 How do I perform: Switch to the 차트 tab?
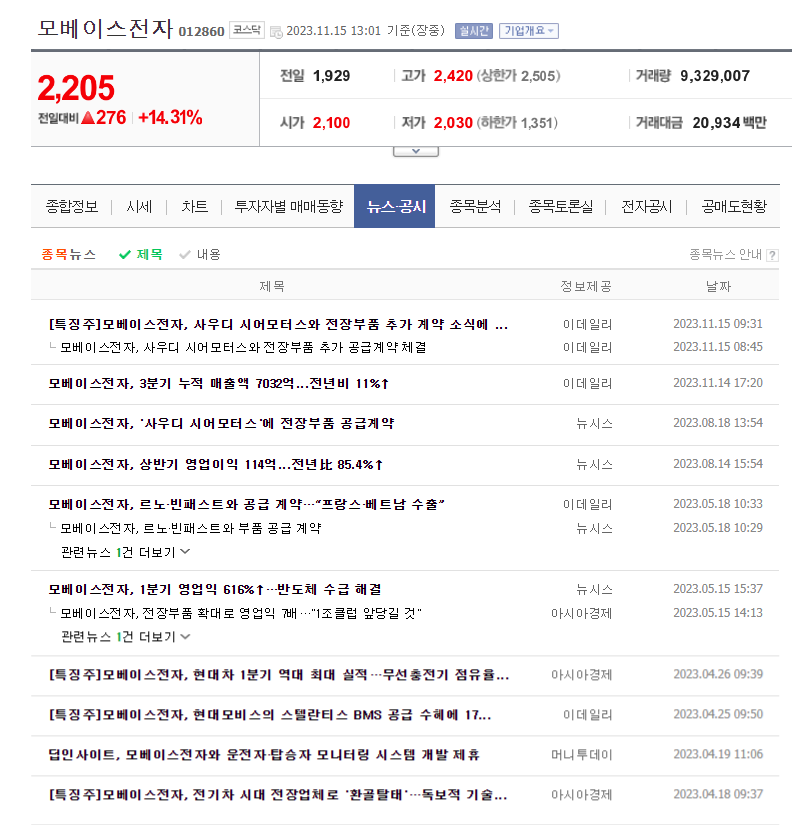tap(195, 206)
